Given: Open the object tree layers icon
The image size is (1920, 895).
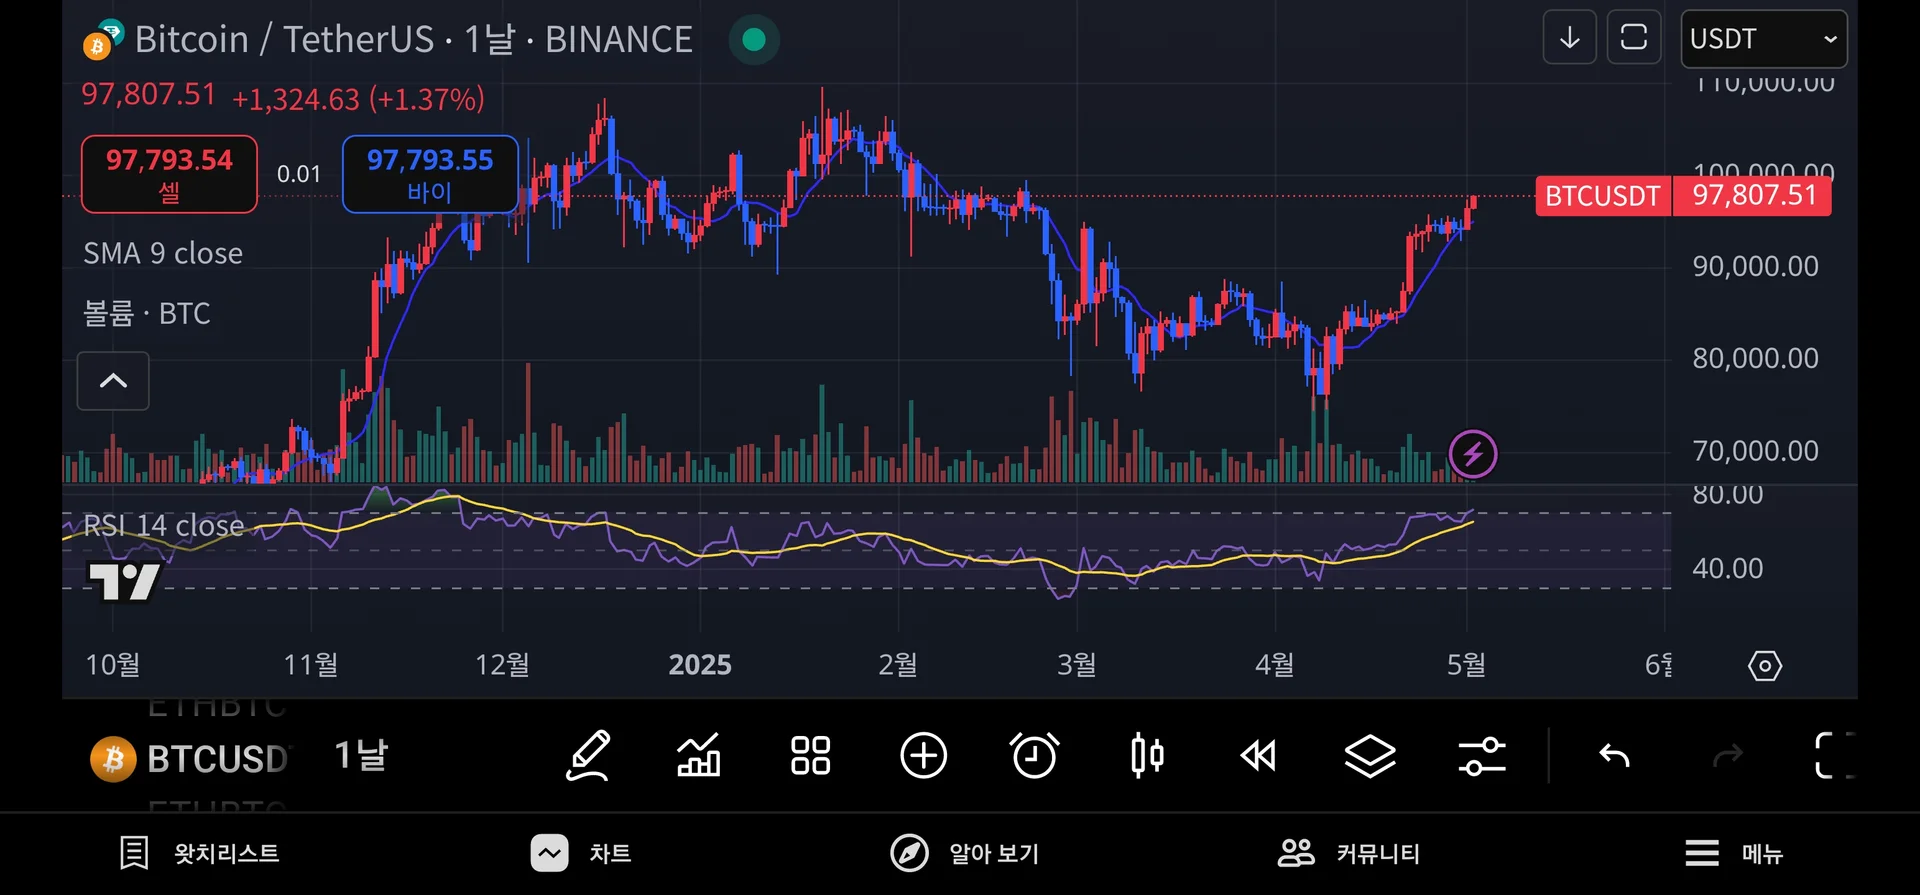Looking at the screenshot, I should pos(1370,756).
